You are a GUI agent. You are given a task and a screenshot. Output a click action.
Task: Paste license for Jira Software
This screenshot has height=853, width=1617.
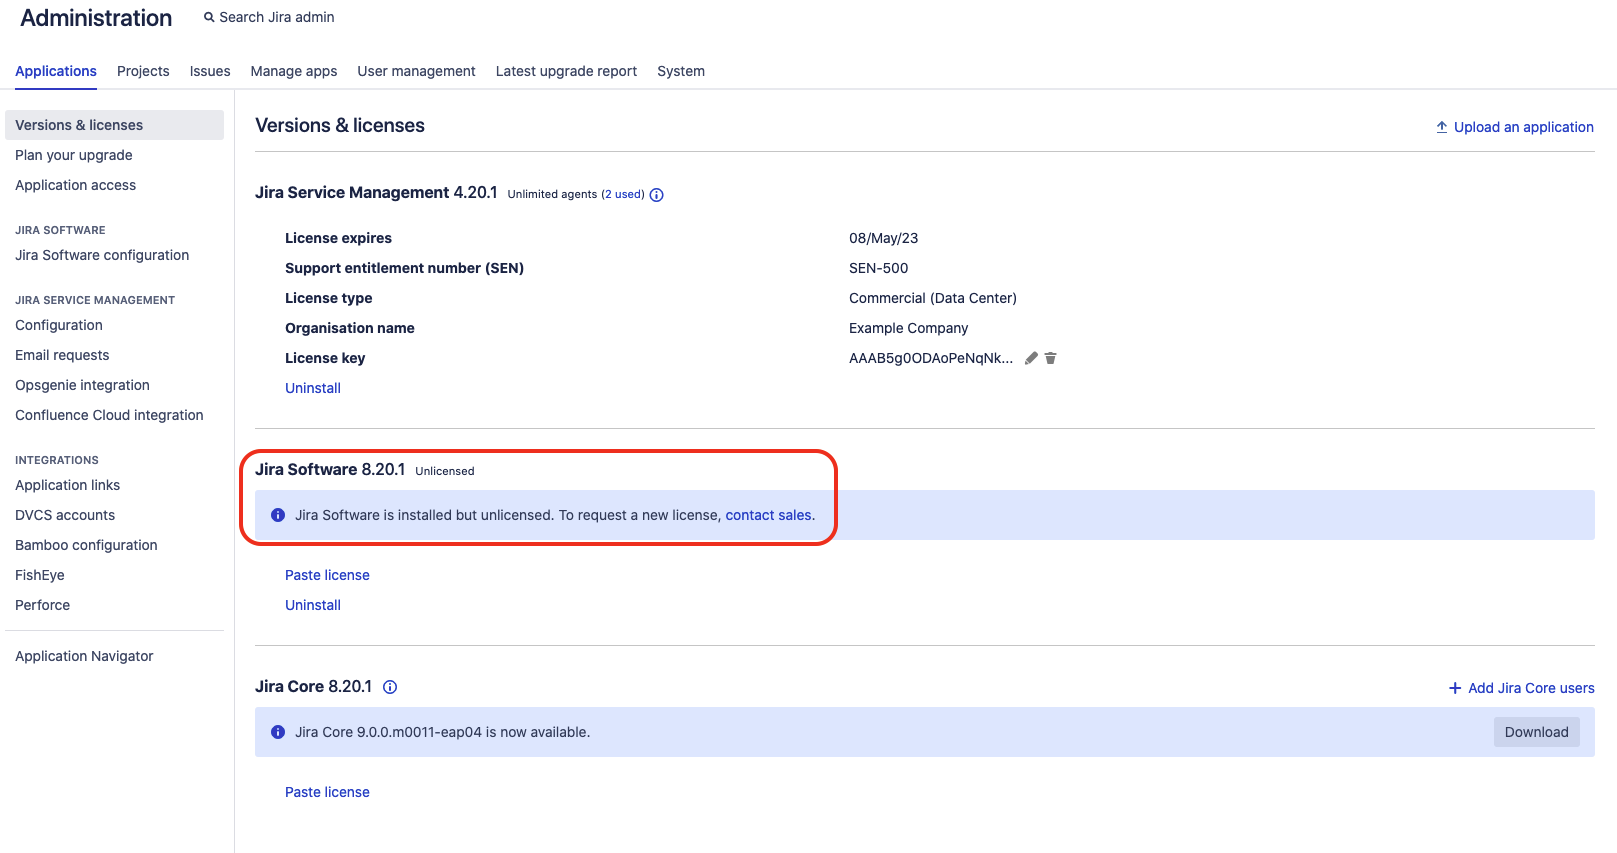(327, 575)
